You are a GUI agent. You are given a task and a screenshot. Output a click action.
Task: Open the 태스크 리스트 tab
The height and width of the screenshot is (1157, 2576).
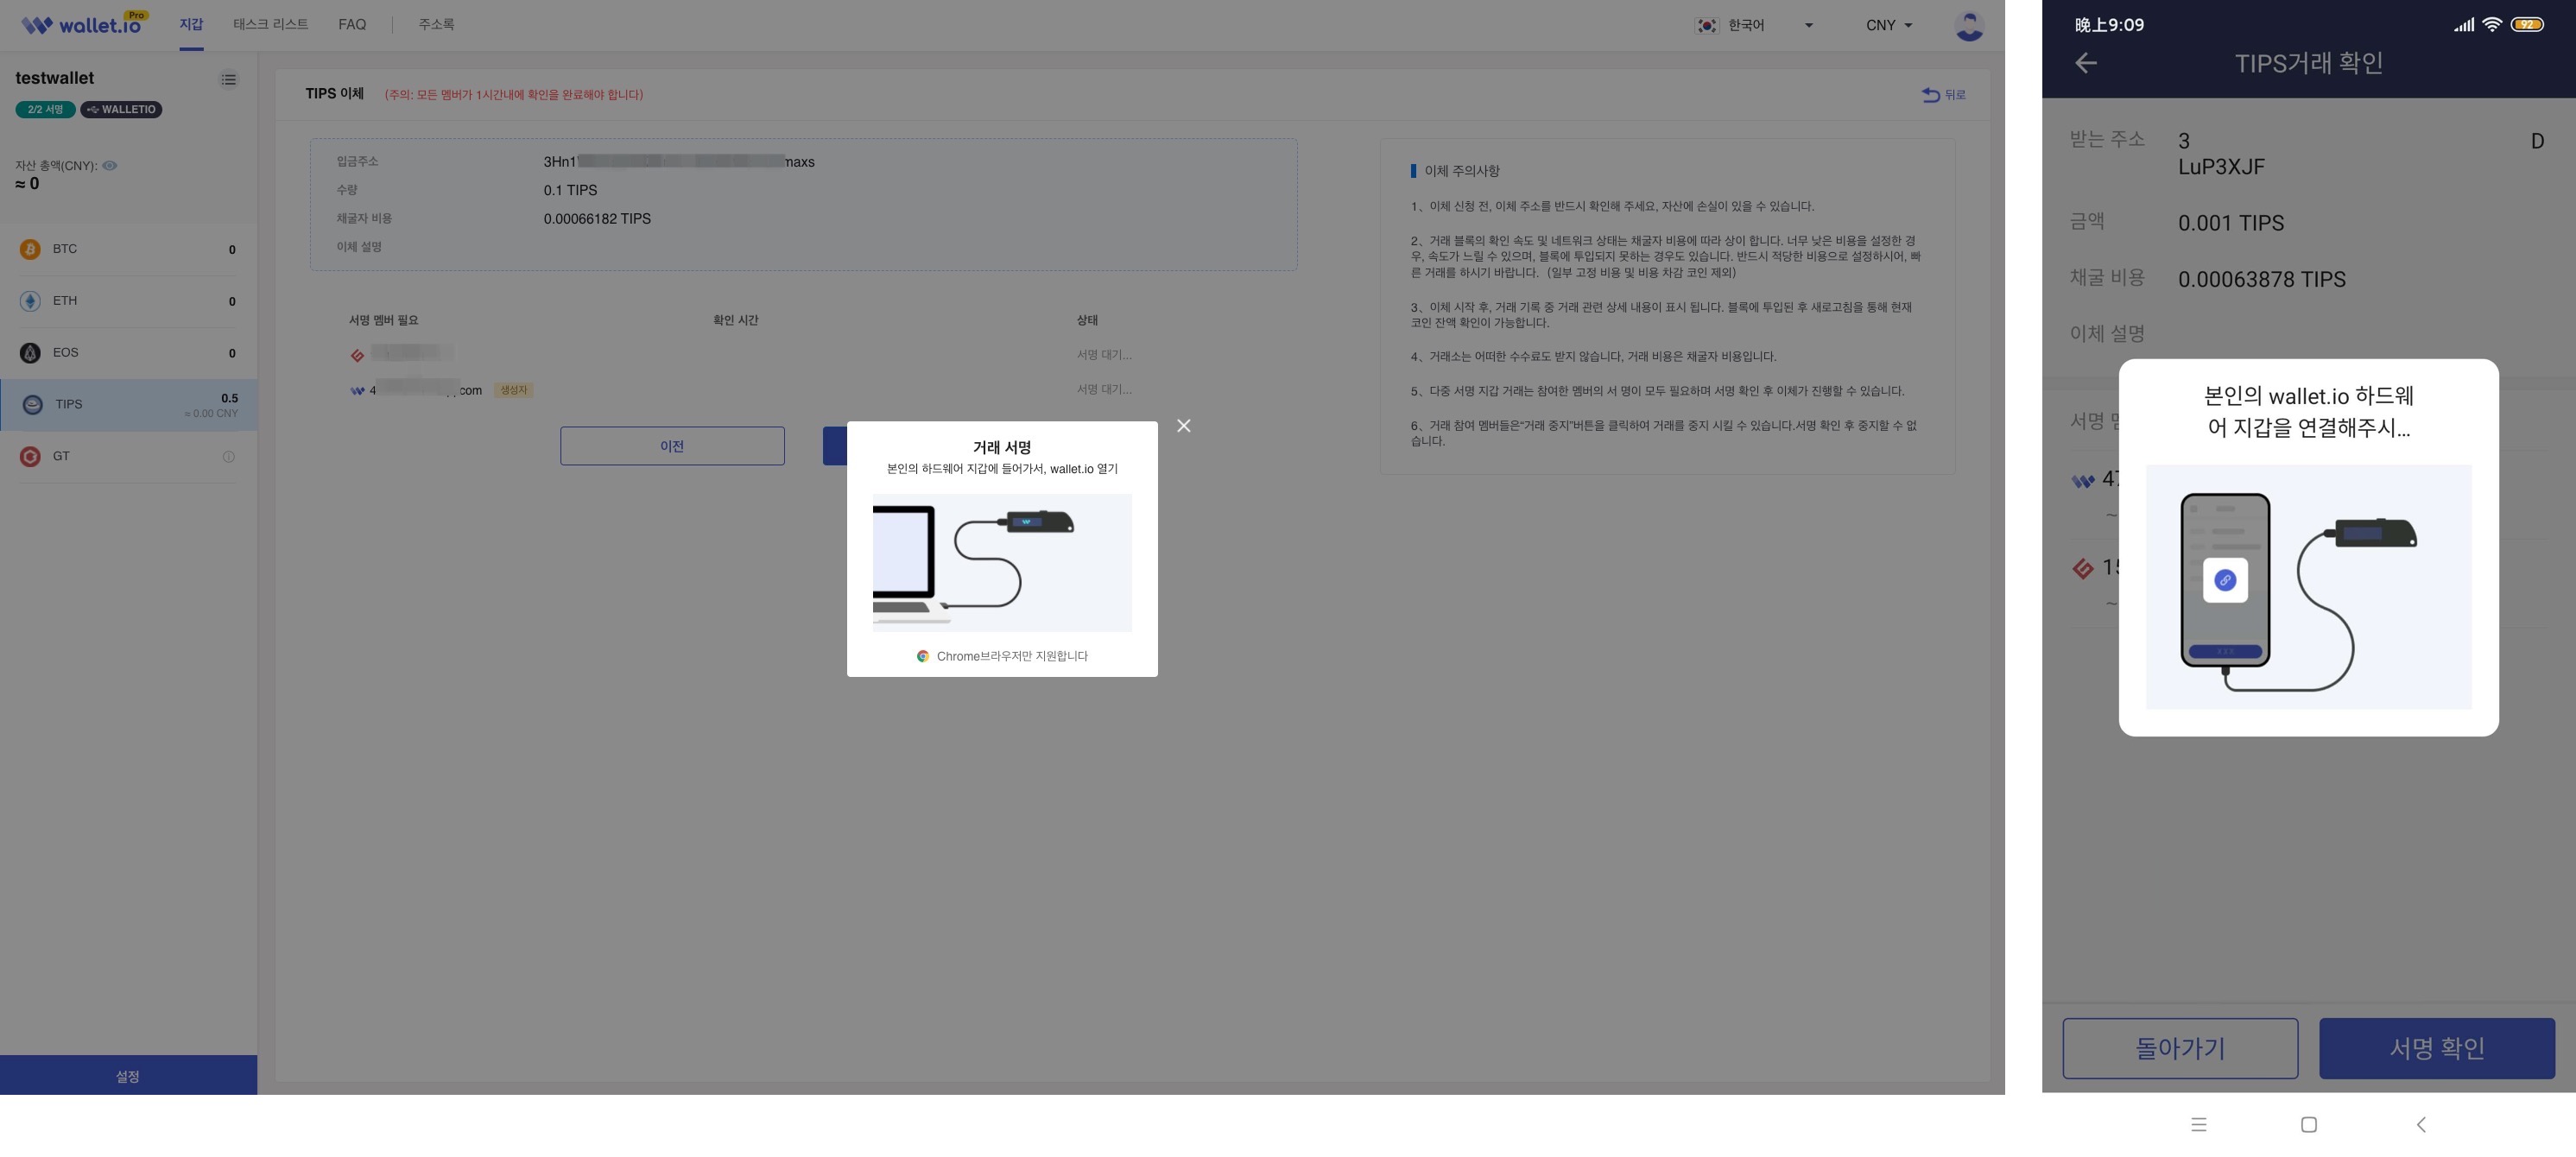270,24
